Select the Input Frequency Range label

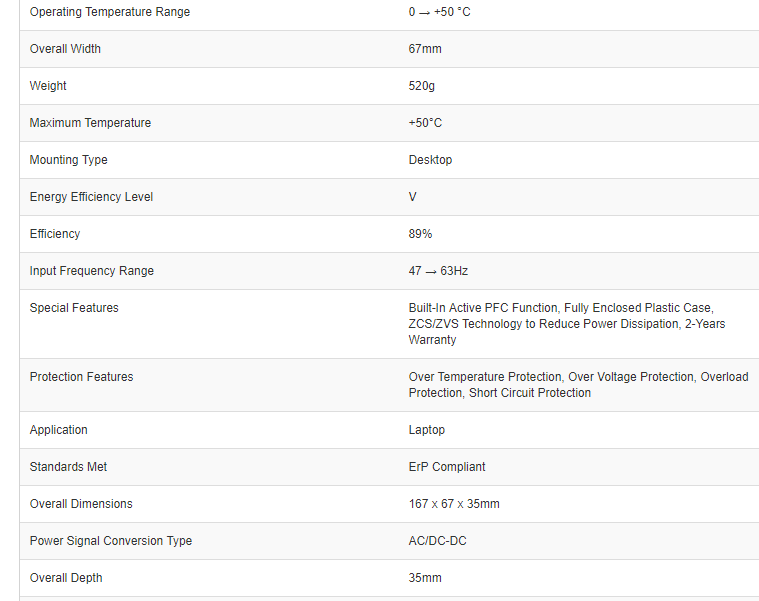(92, 271)
